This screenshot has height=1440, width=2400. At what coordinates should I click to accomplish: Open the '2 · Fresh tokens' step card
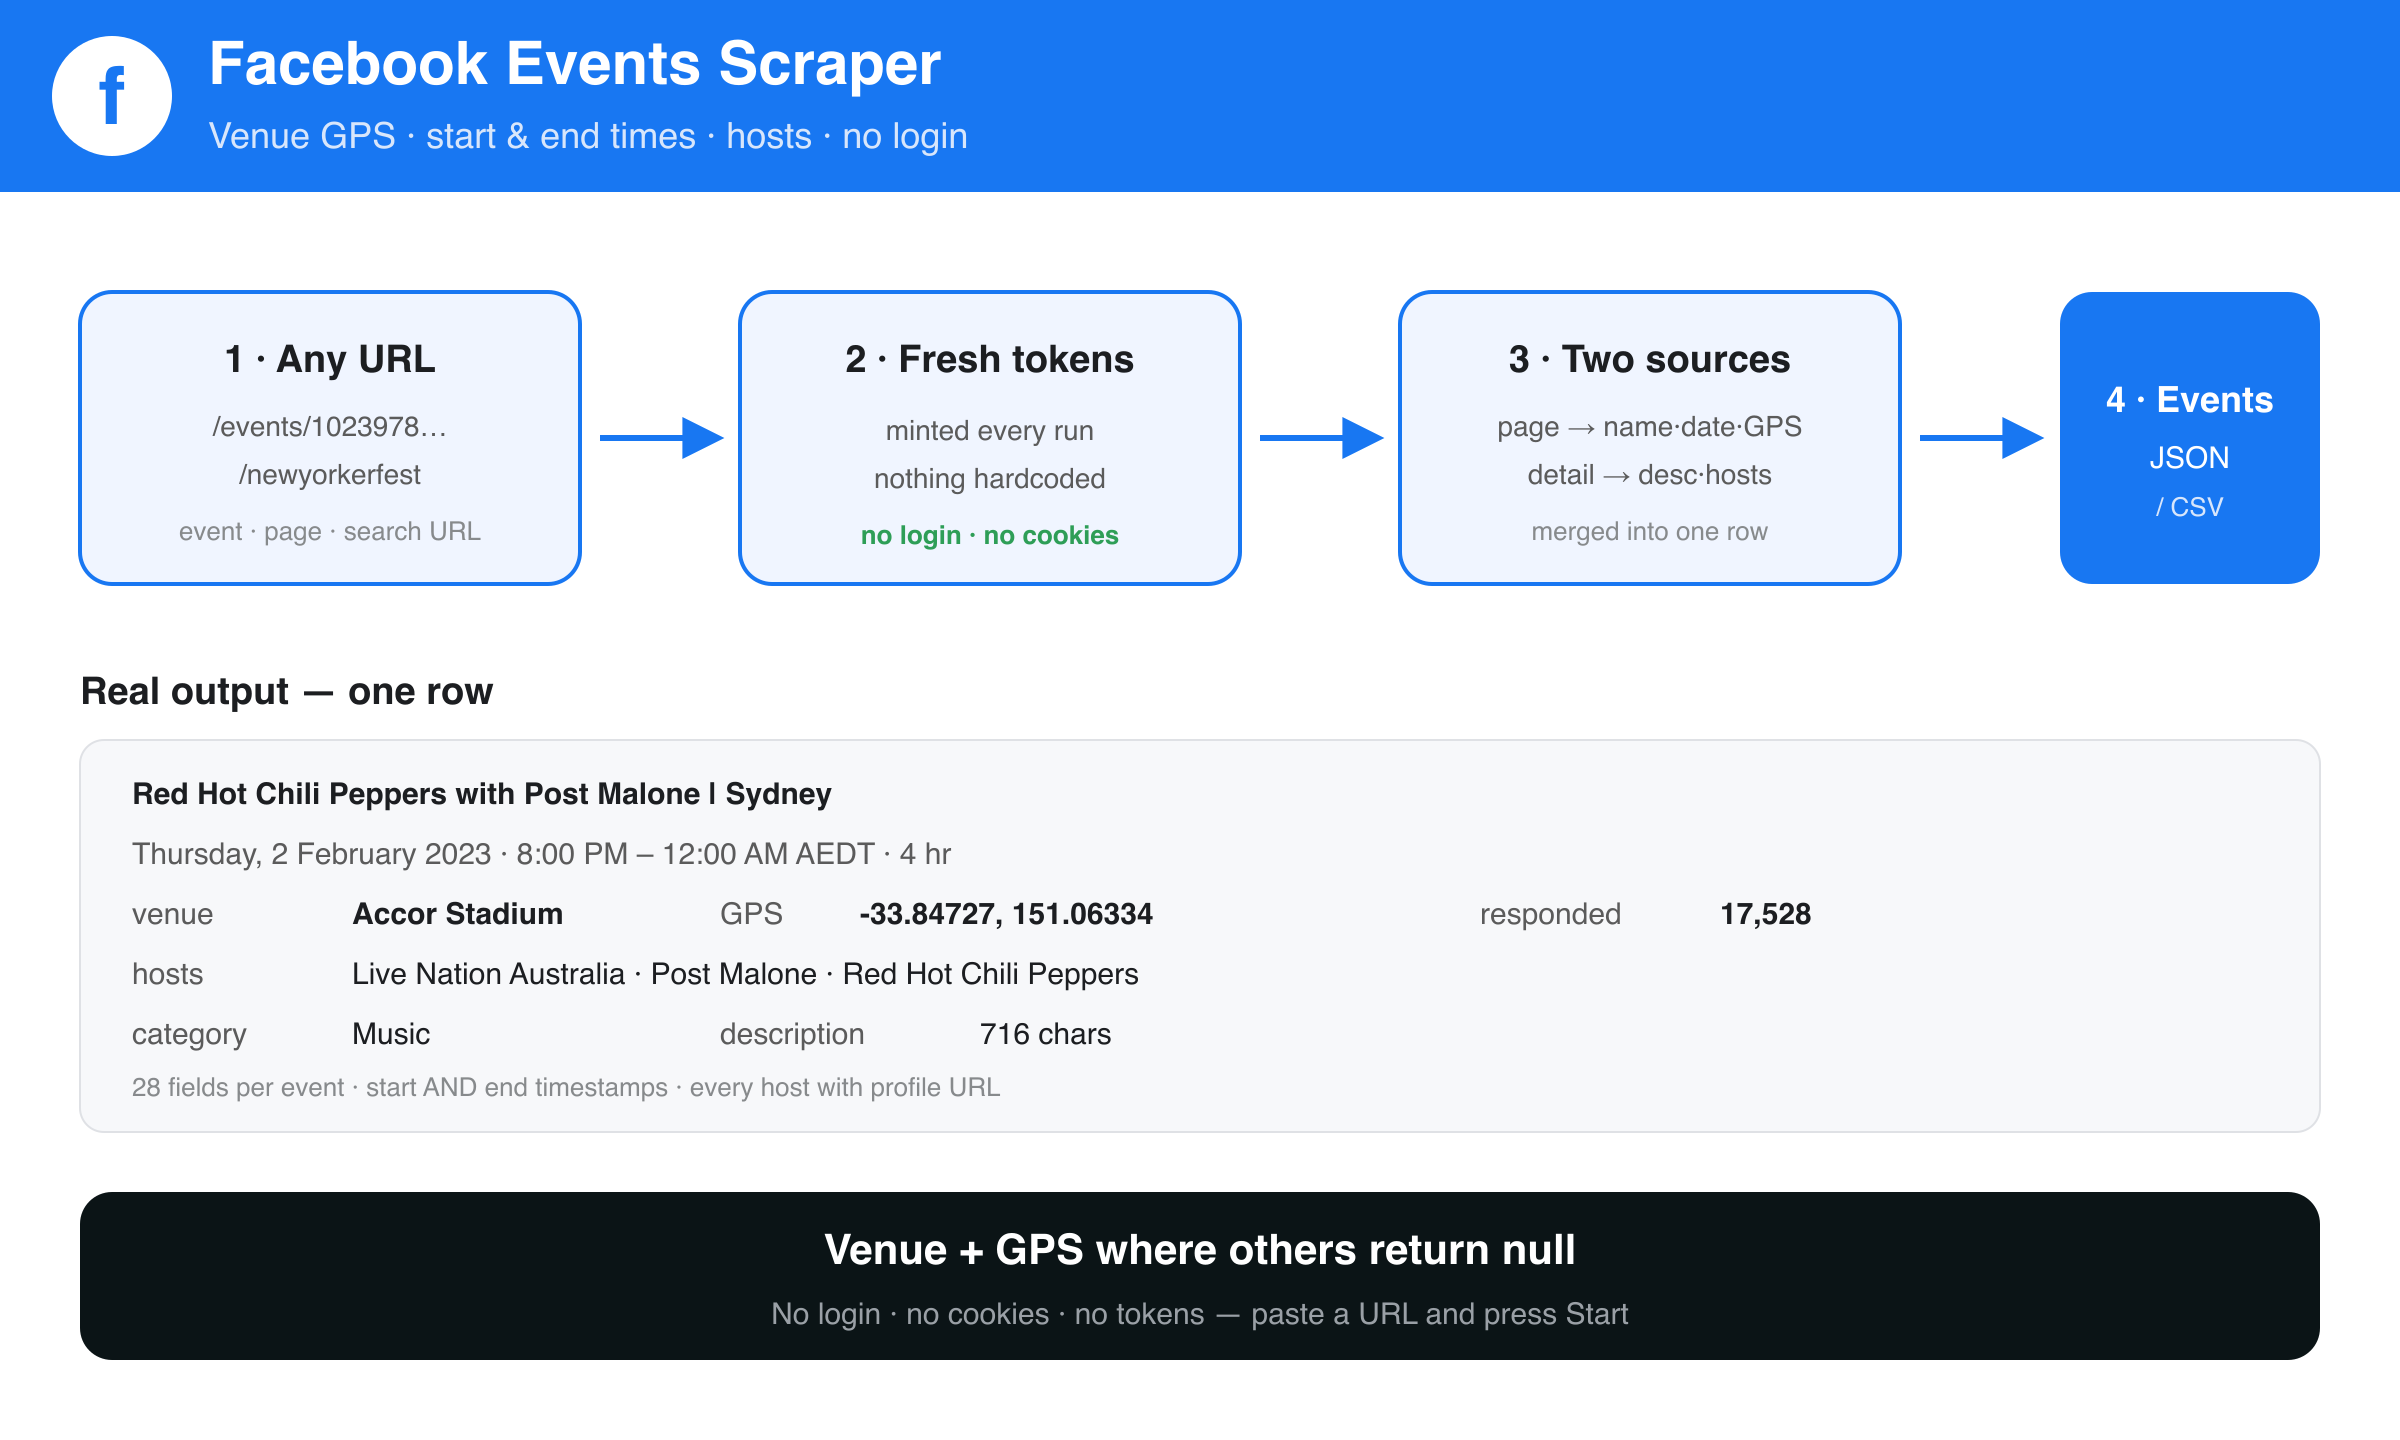990,438
